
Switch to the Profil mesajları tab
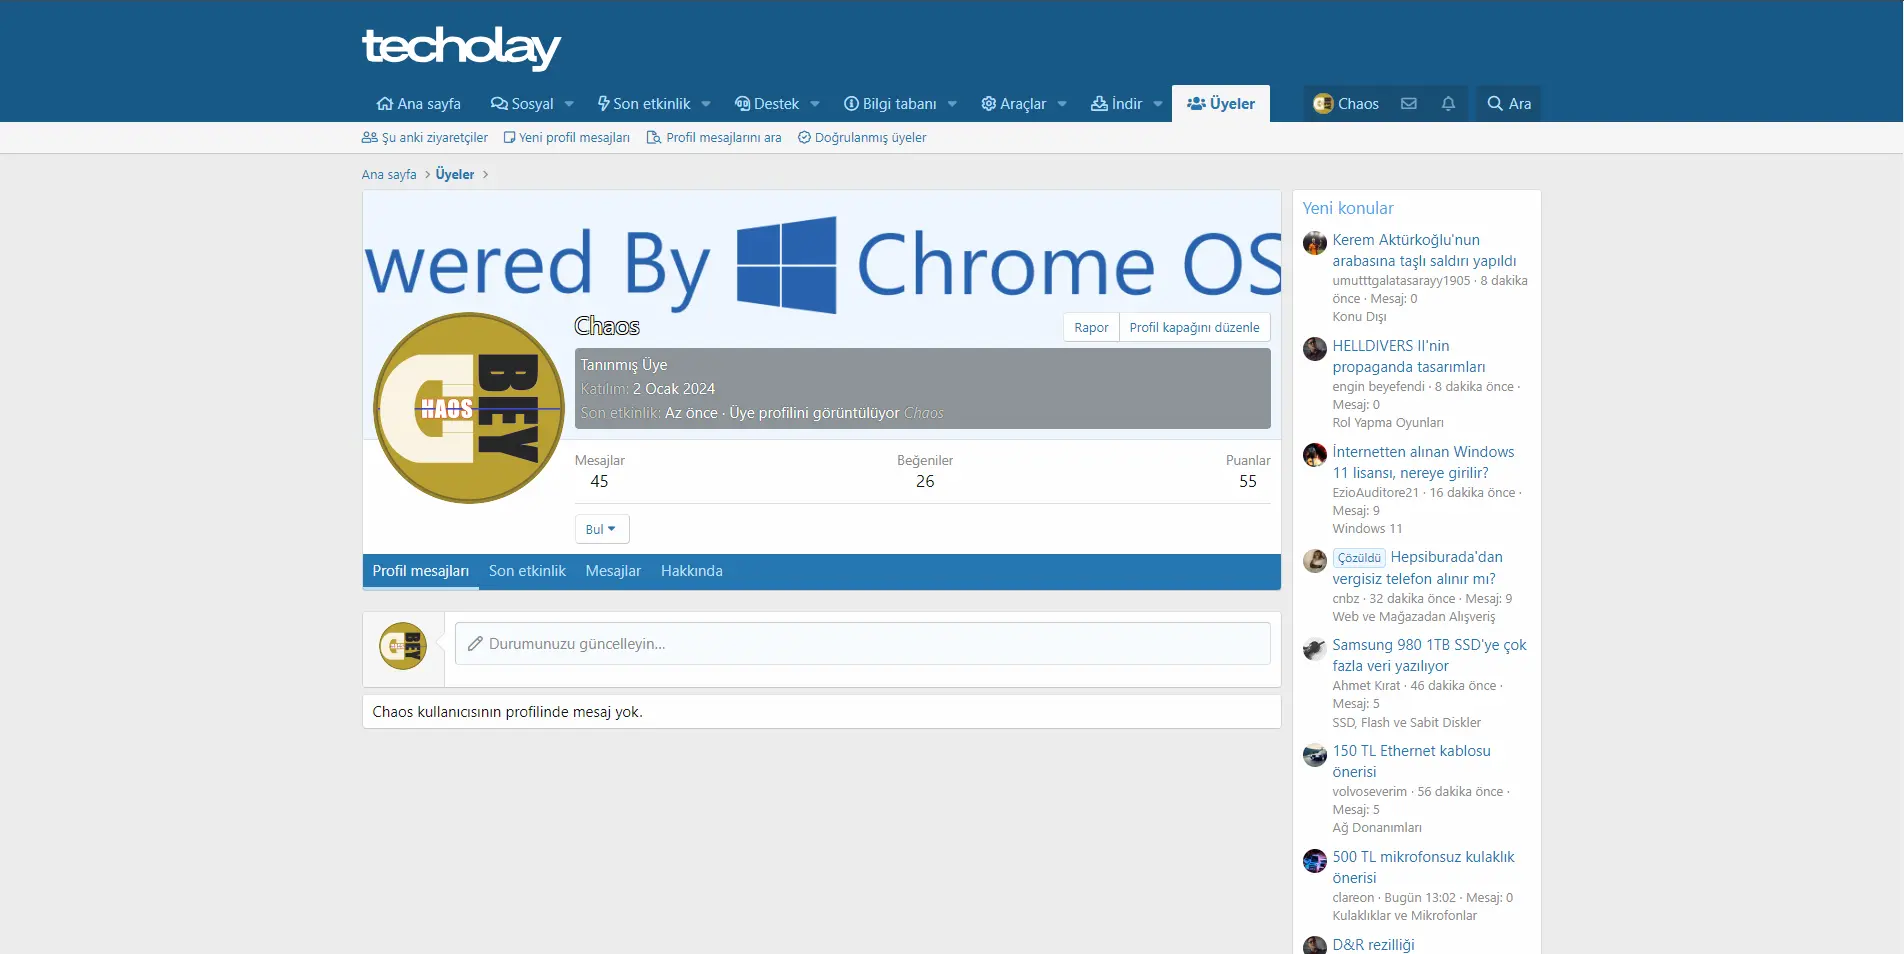pyautogui.click(x=421, y=572)
